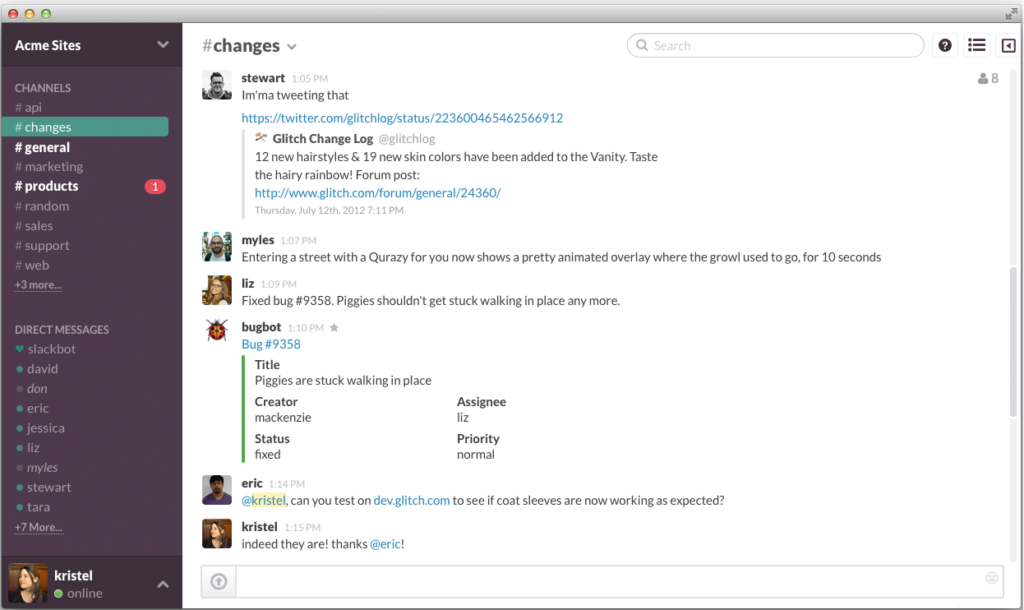The width and height of the screenshot is (1024, 610).
Task: Open the Acme Sites team menu
Action: [x=91, y=45]
